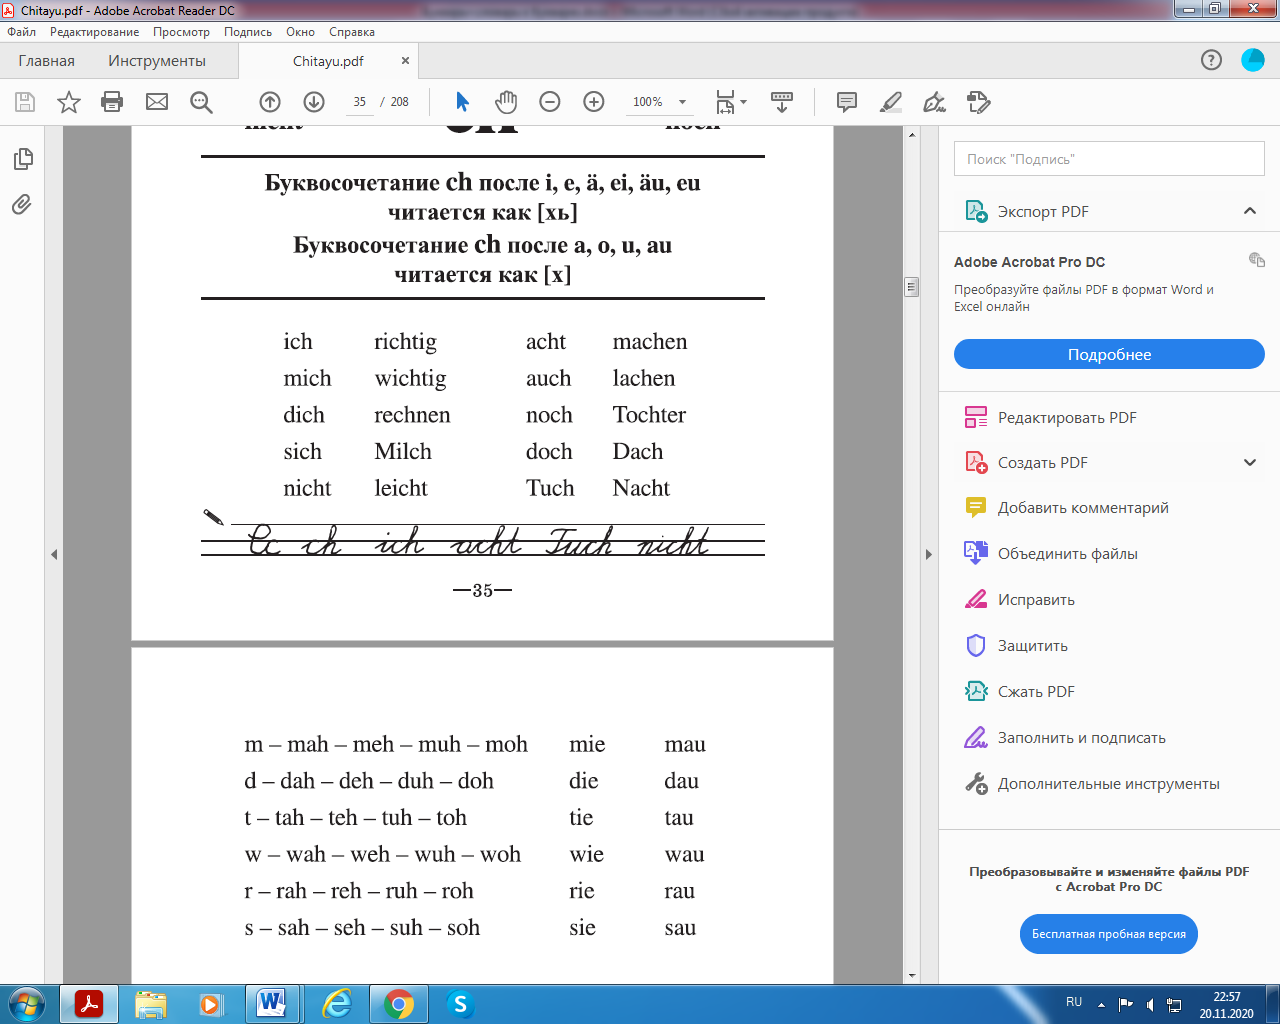Open Skype from taskbar
The width and height of the screenshot is (1280, 1024).
point(459,1004)
